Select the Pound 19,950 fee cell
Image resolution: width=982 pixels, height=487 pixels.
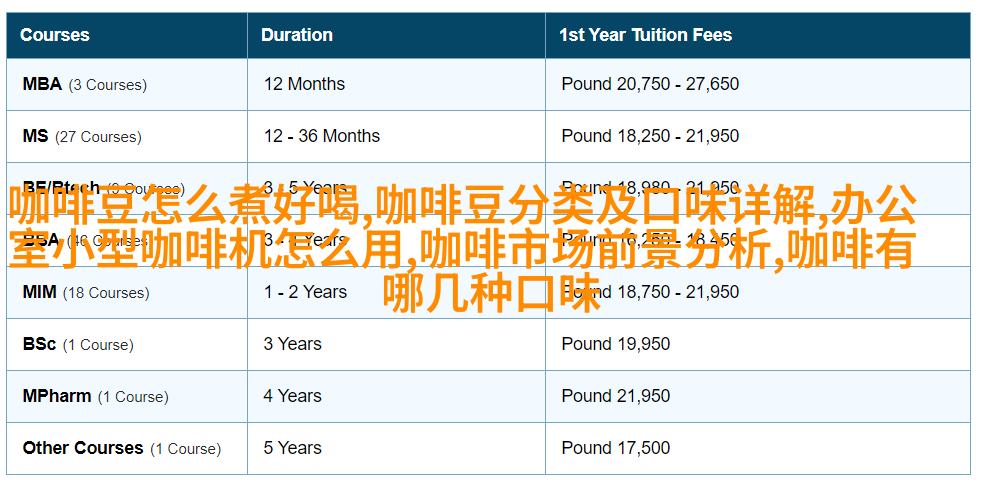616,344
